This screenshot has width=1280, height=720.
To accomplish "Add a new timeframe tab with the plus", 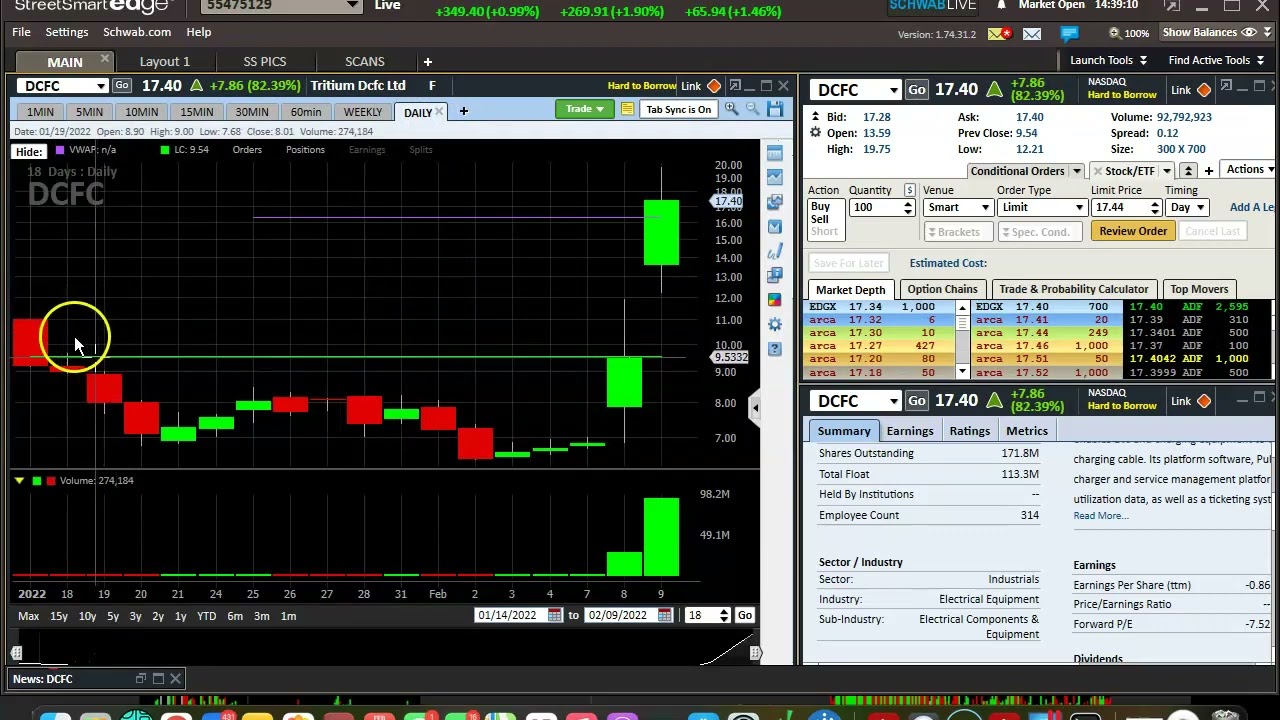I will 463,111.
